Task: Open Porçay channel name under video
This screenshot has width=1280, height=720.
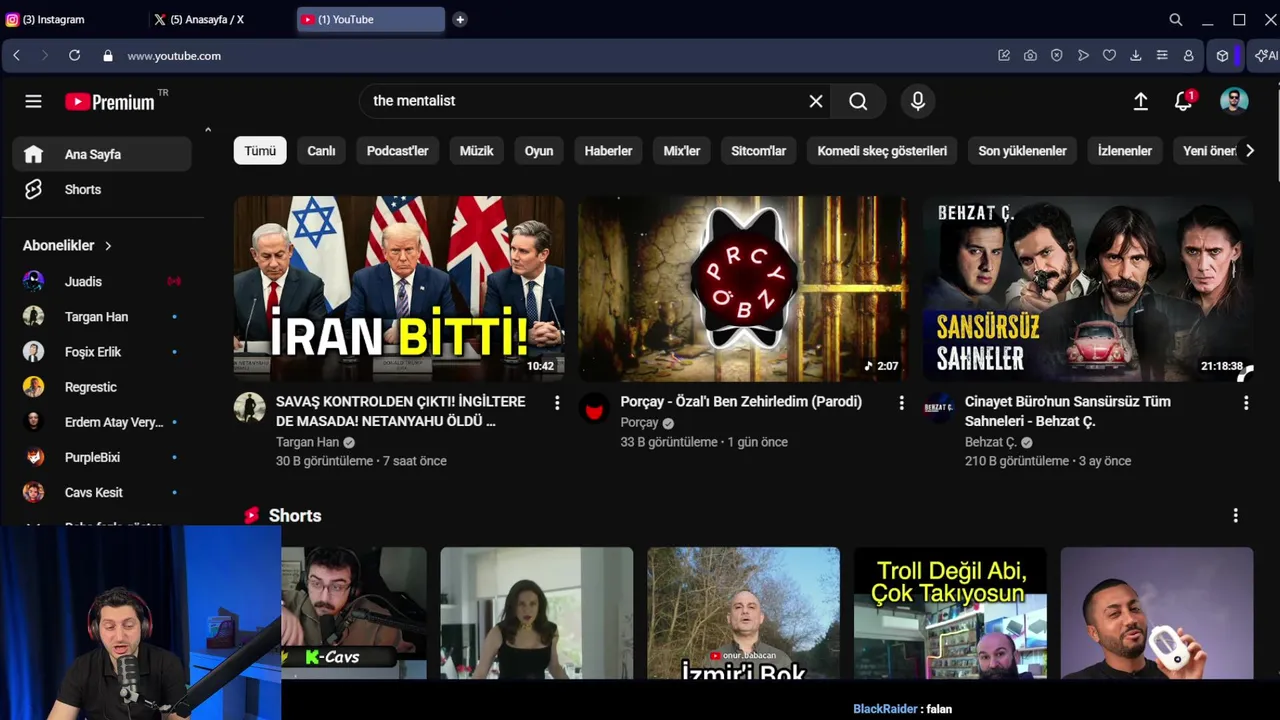Action: tap(639, 422)
